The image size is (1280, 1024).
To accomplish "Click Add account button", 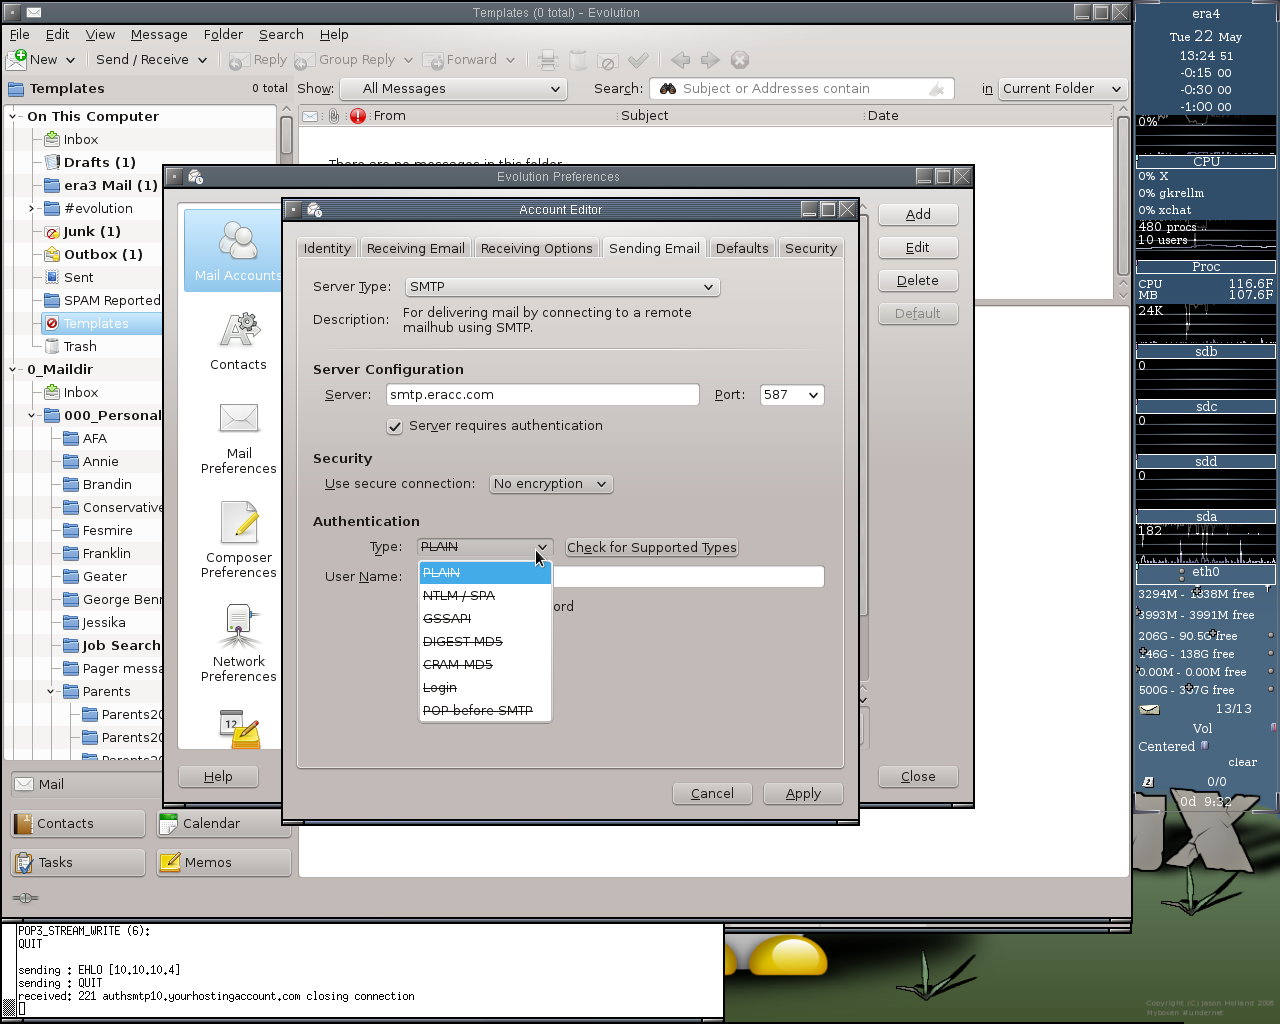I will (918, 215).
